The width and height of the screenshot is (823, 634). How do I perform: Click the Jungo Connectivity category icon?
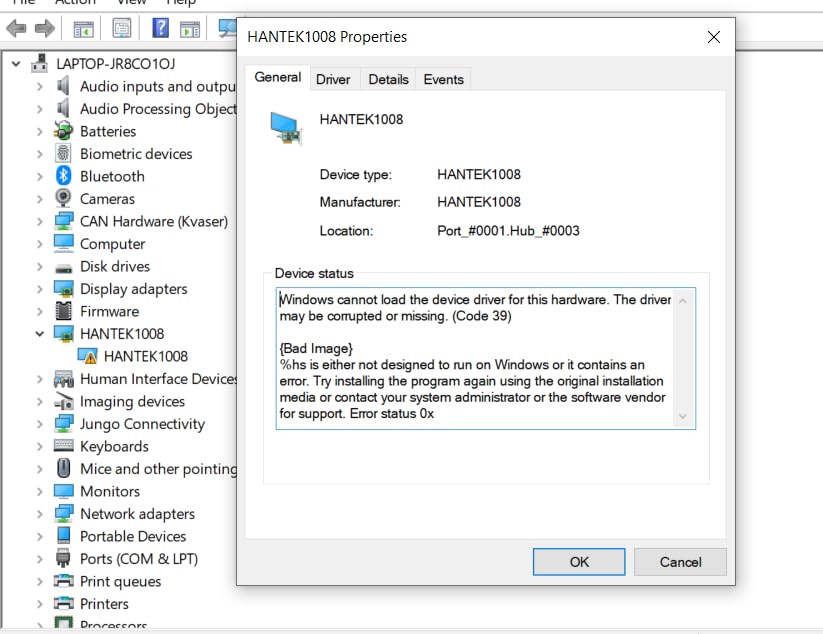coord(64,424)
